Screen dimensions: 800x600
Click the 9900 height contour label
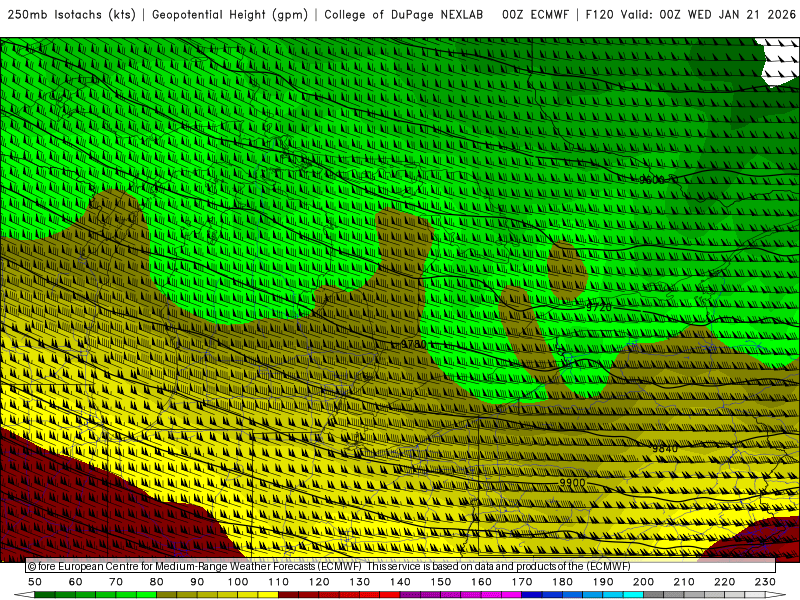click(572, 483)
